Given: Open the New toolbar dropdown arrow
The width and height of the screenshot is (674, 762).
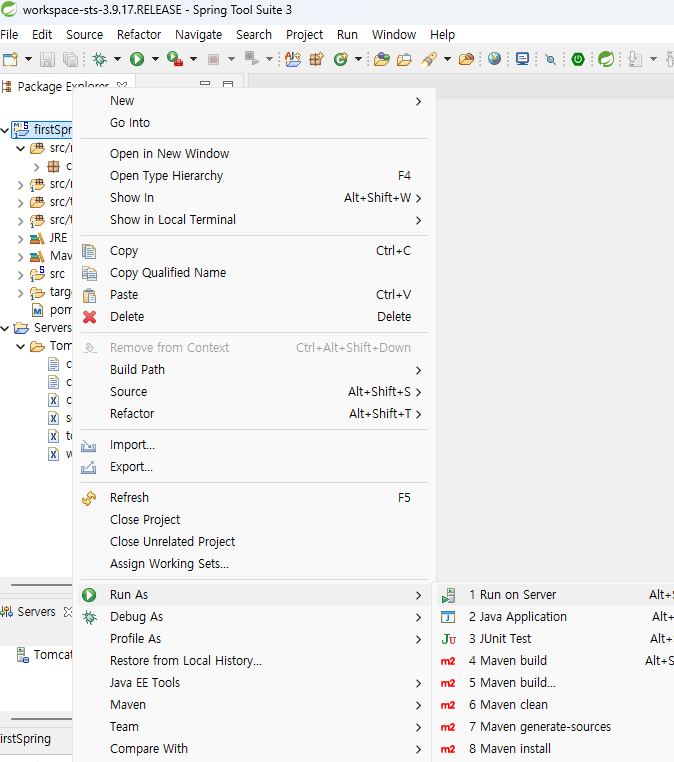Looking at the screenshot, I should [x=28, y=59].
